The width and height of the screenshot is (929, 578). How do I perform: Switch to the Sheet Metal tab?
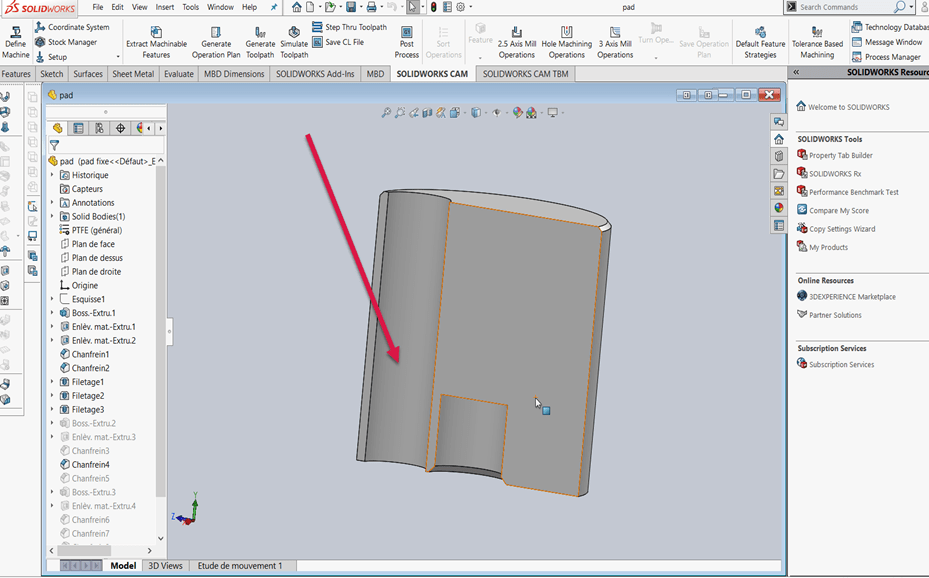133,74
